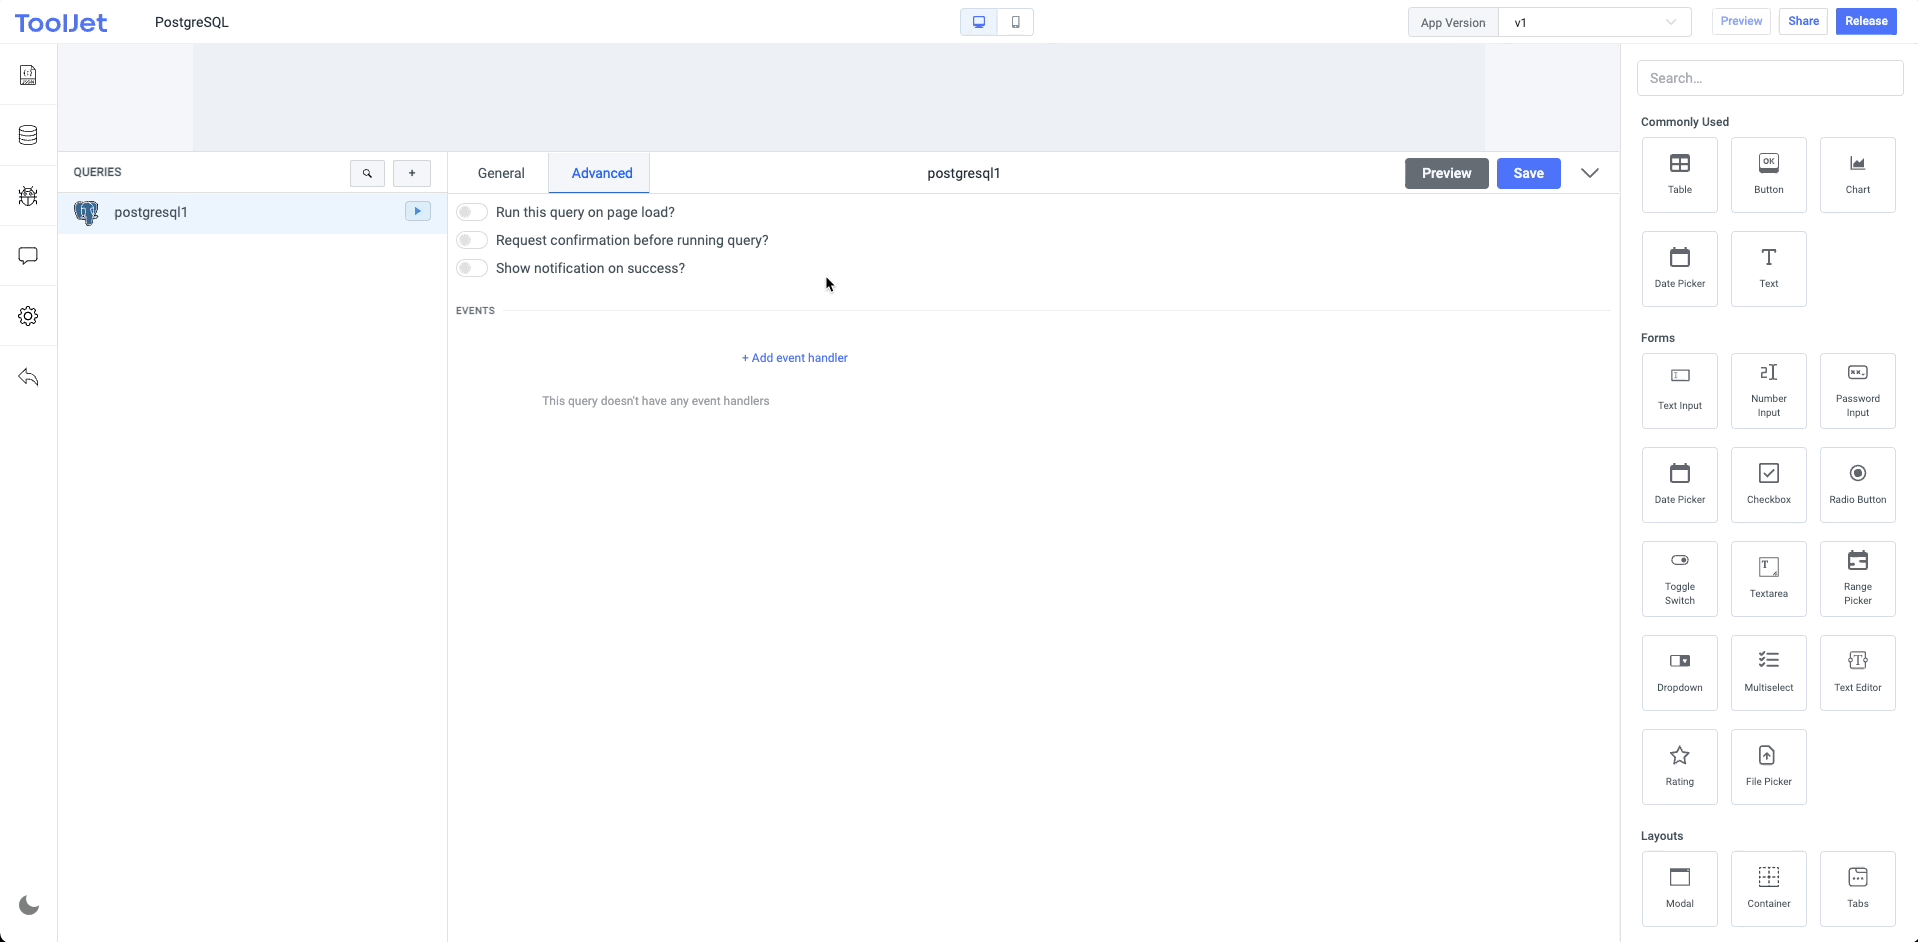Click the search queries magnifier icon
1918x942 pixels.
click(367, 173)
